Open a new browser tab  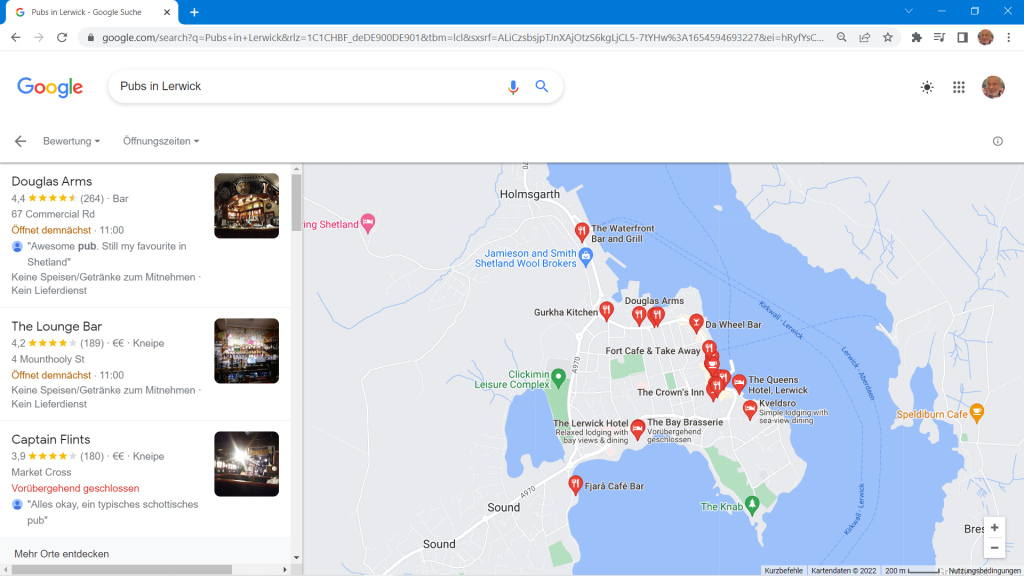tap(194, 12)
